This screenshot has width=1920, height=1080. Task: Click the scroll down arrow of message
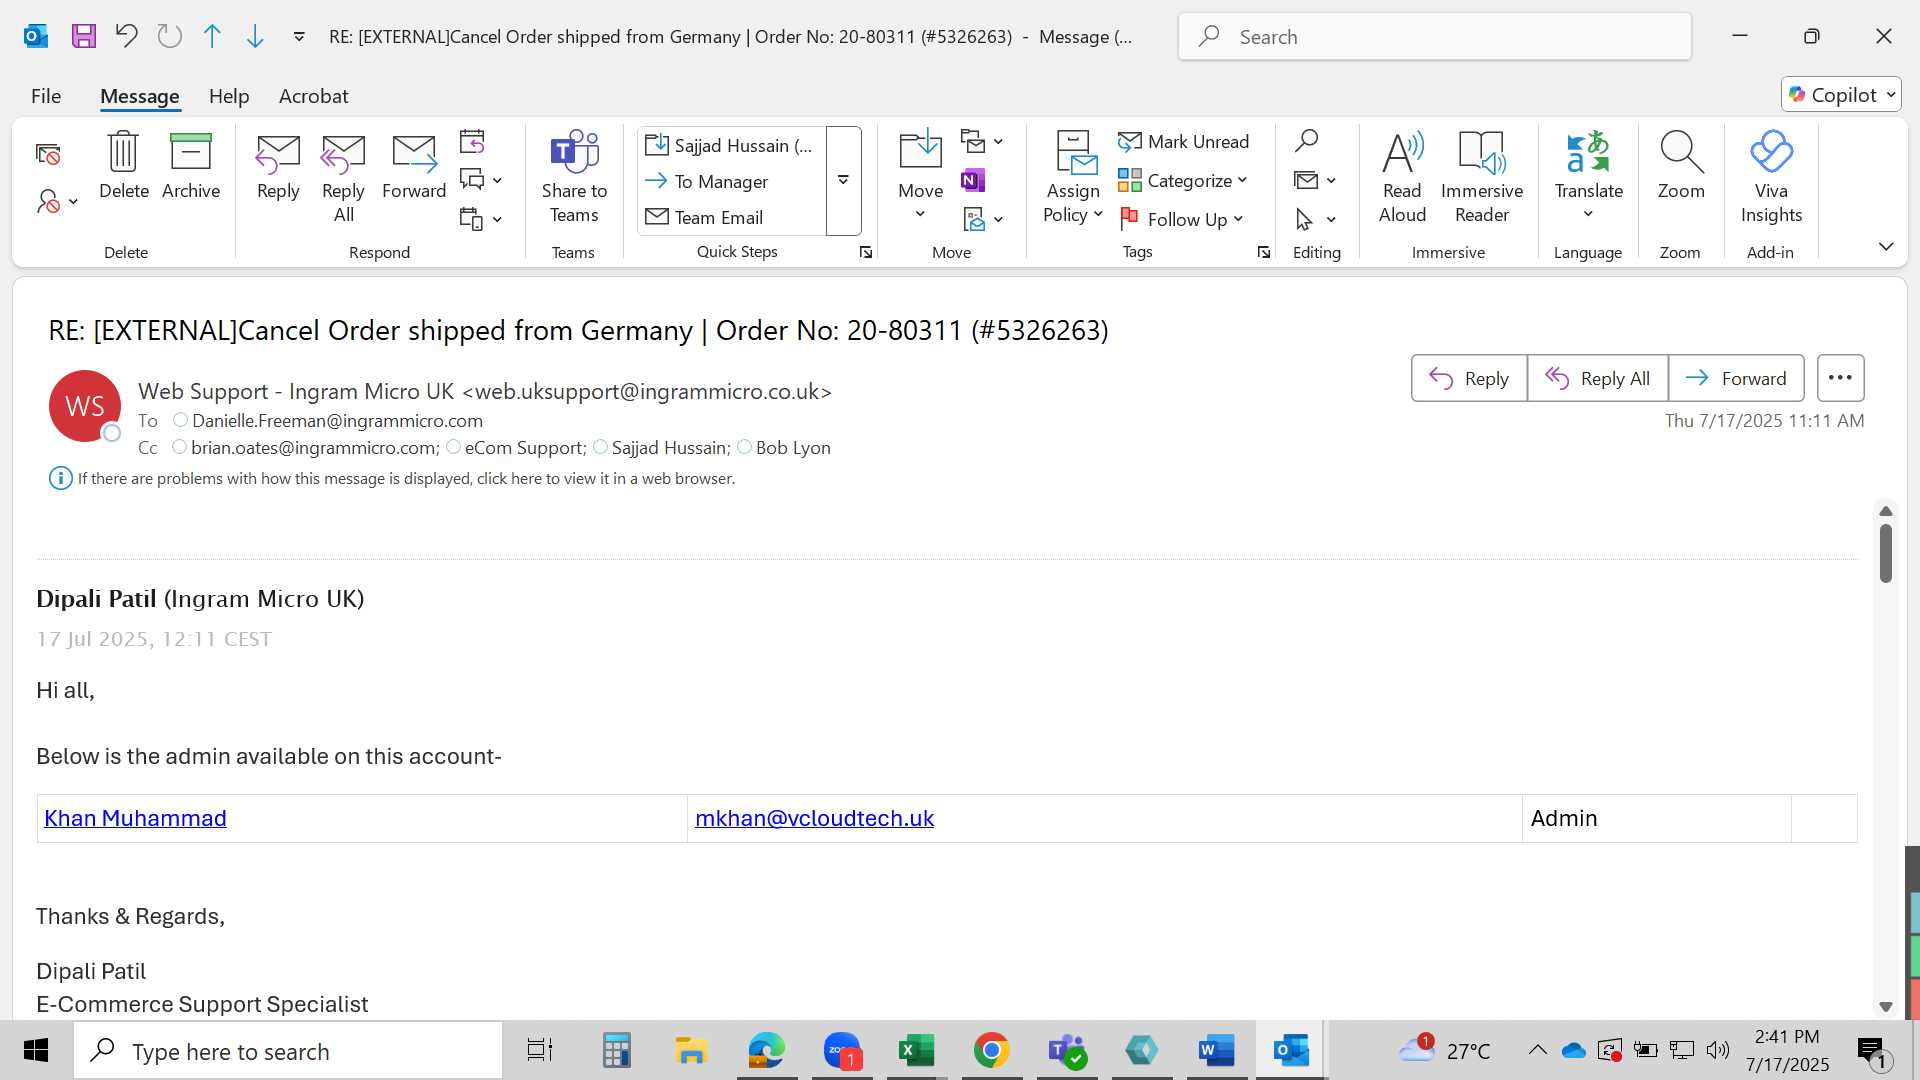pos(1886,1007)
